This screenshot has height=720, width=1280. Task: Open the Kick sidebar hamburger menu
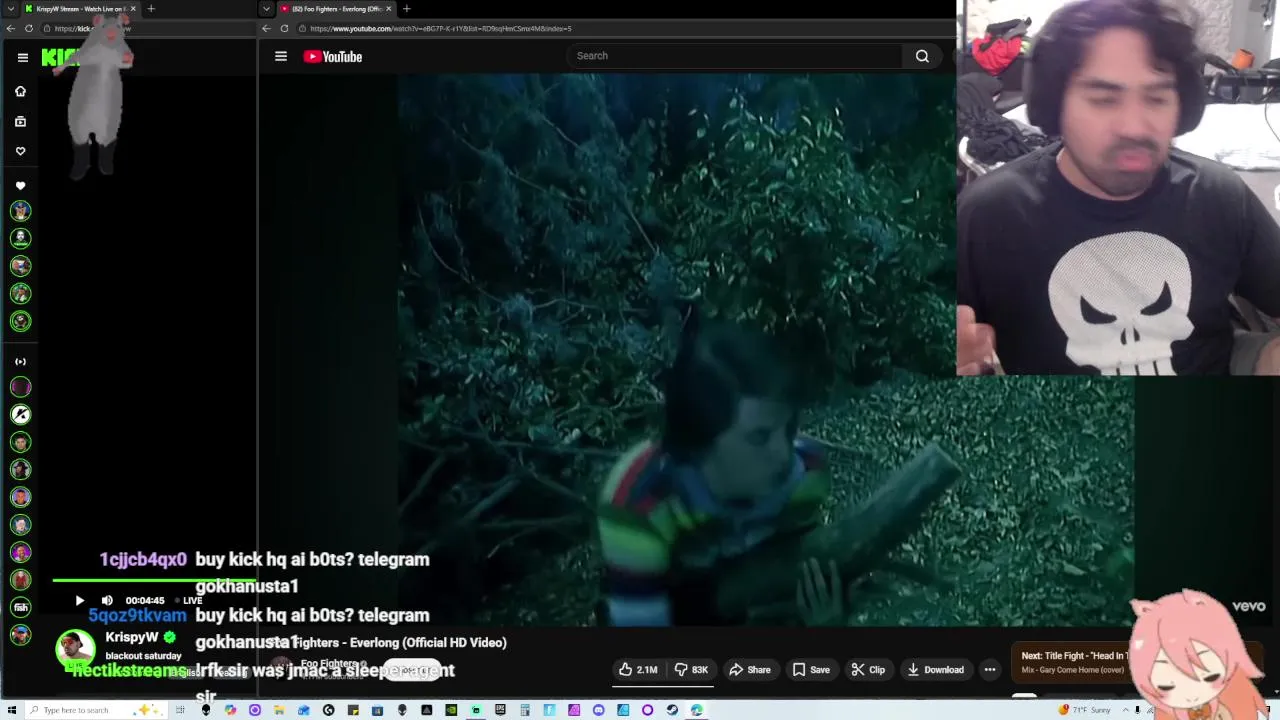point(23,57)
